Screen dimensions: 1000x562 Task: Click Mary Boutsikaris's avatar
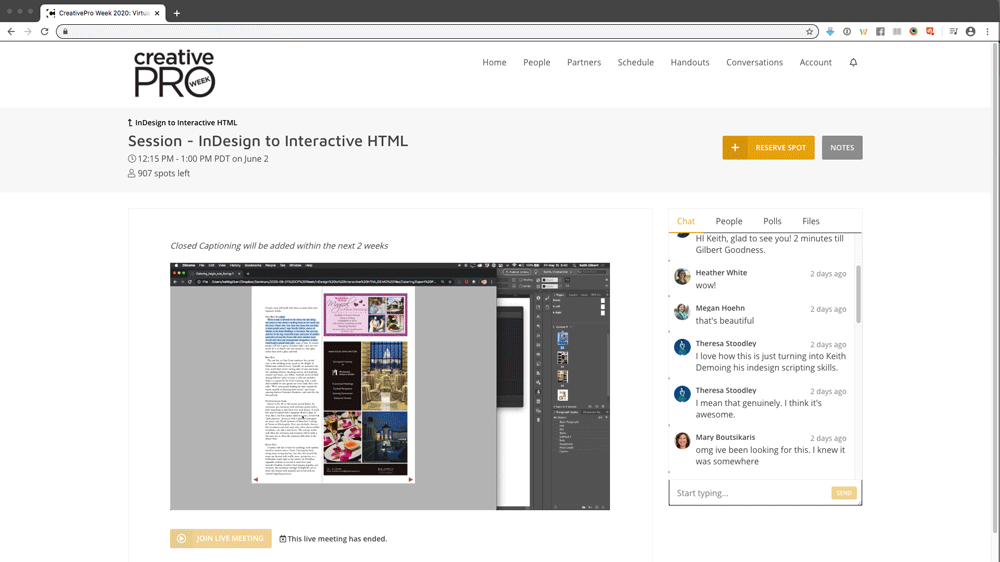[x=682, y=441]
